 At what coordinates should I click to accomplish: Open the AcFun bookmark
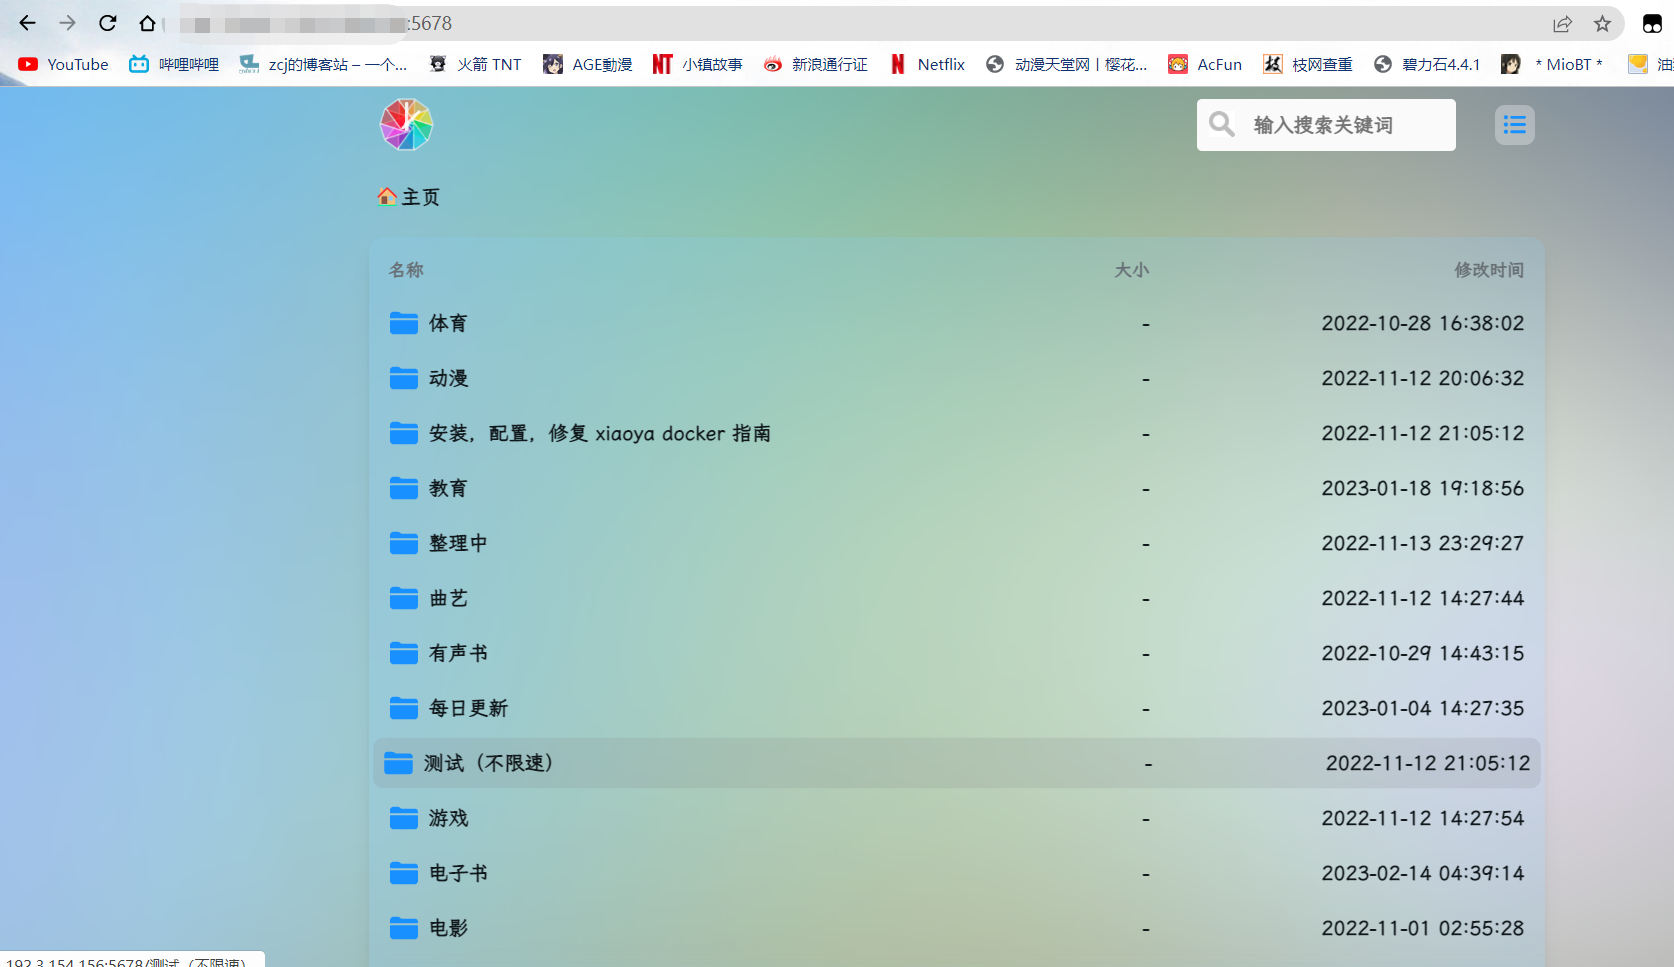coord(1206,64)
